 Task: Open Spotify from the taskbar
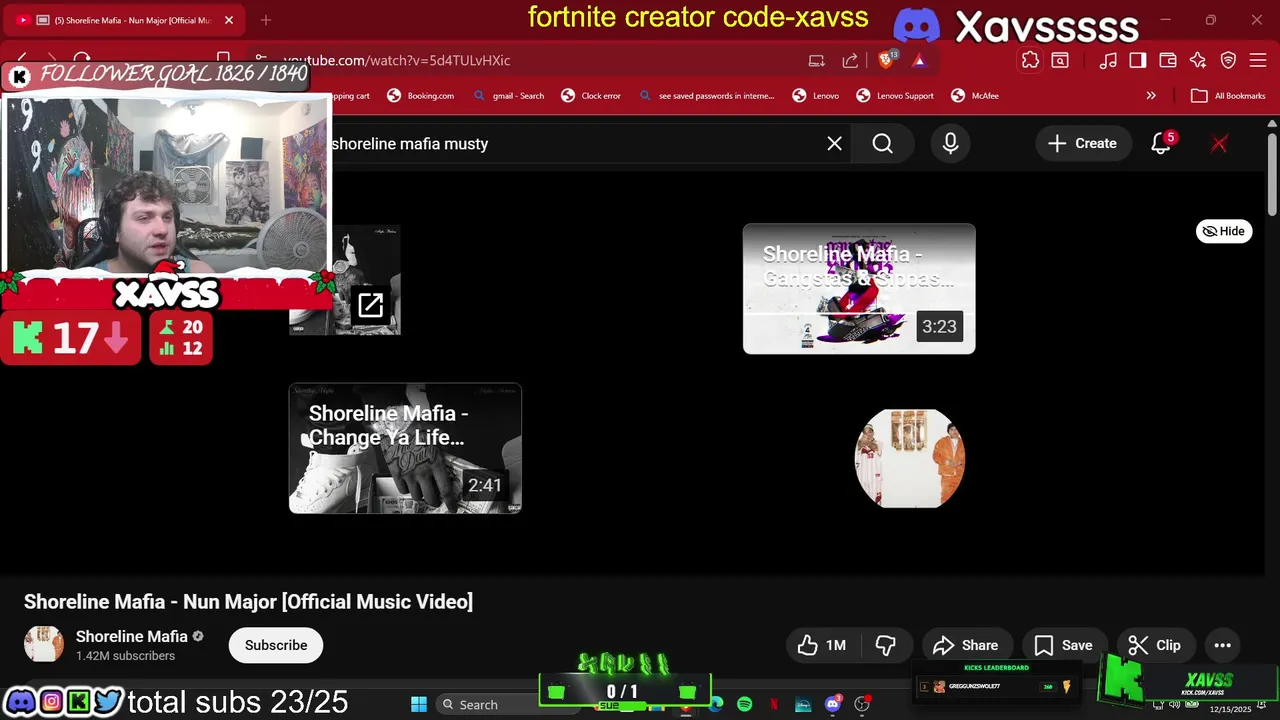pos(745,704)
